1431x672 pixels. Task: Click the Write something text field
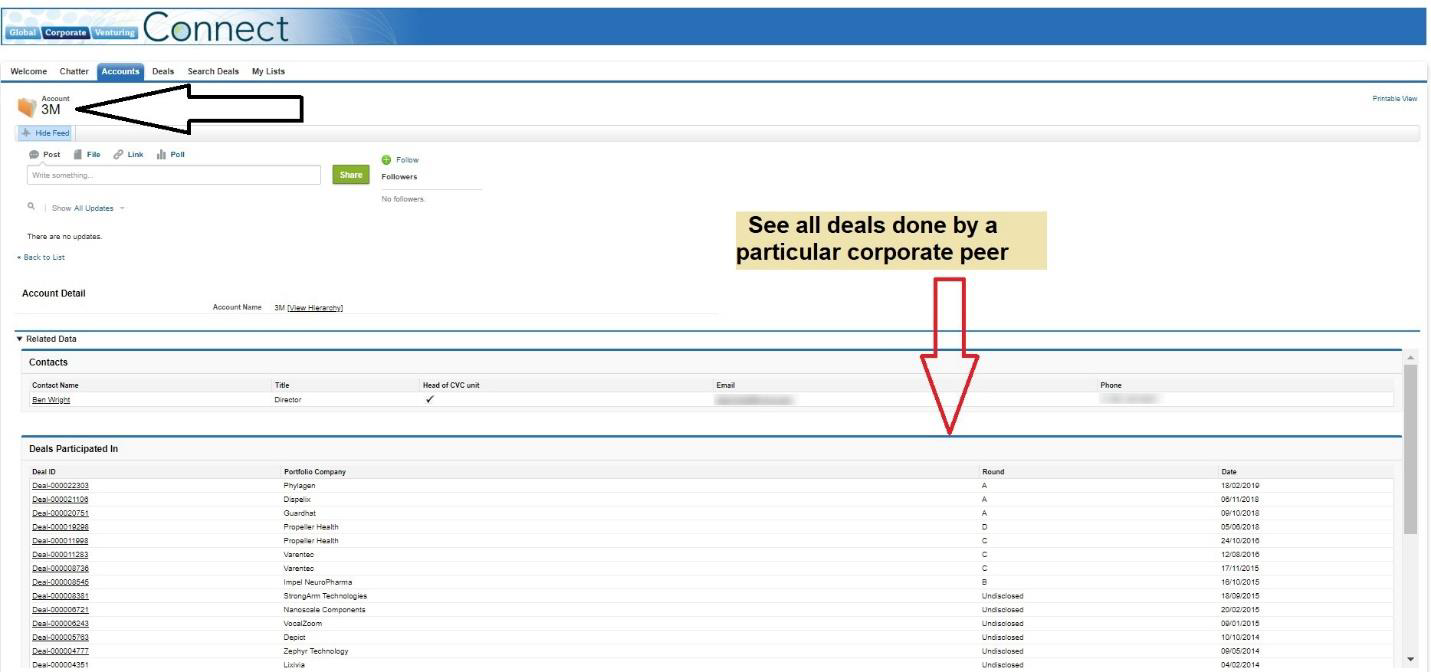176,175
